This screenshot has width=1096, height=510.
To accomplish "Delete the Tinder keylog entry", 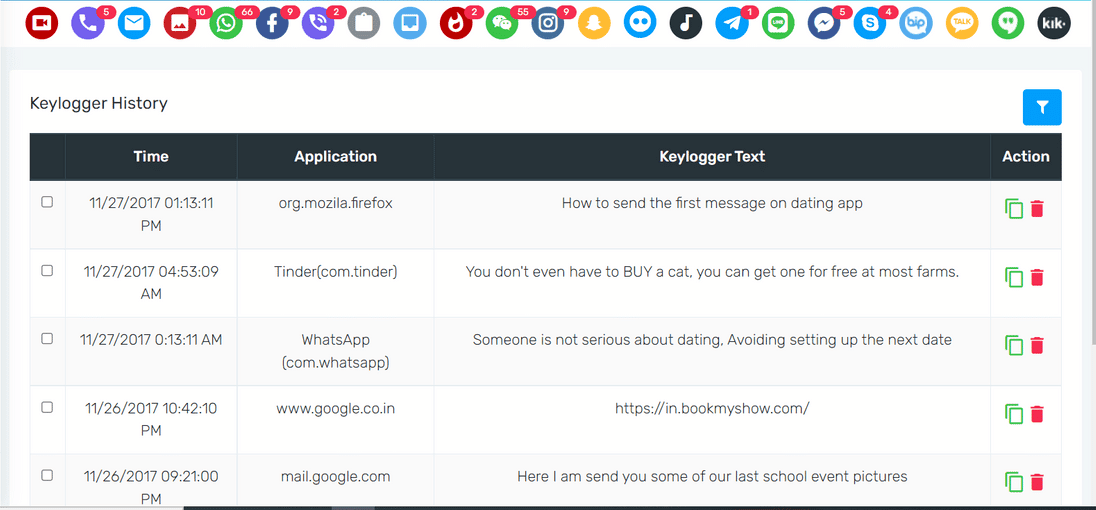I will (1037, 277).
